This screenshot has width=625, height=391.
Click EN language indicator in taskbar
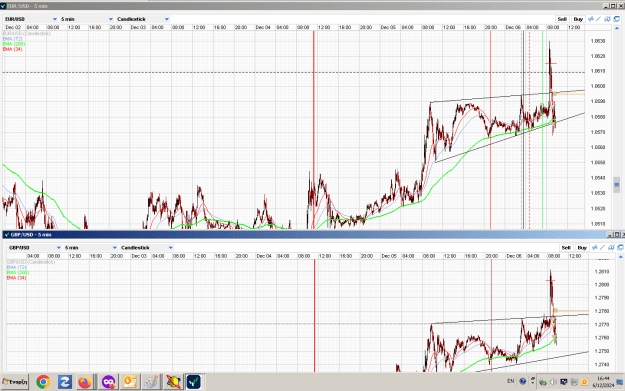pos(511,381)
